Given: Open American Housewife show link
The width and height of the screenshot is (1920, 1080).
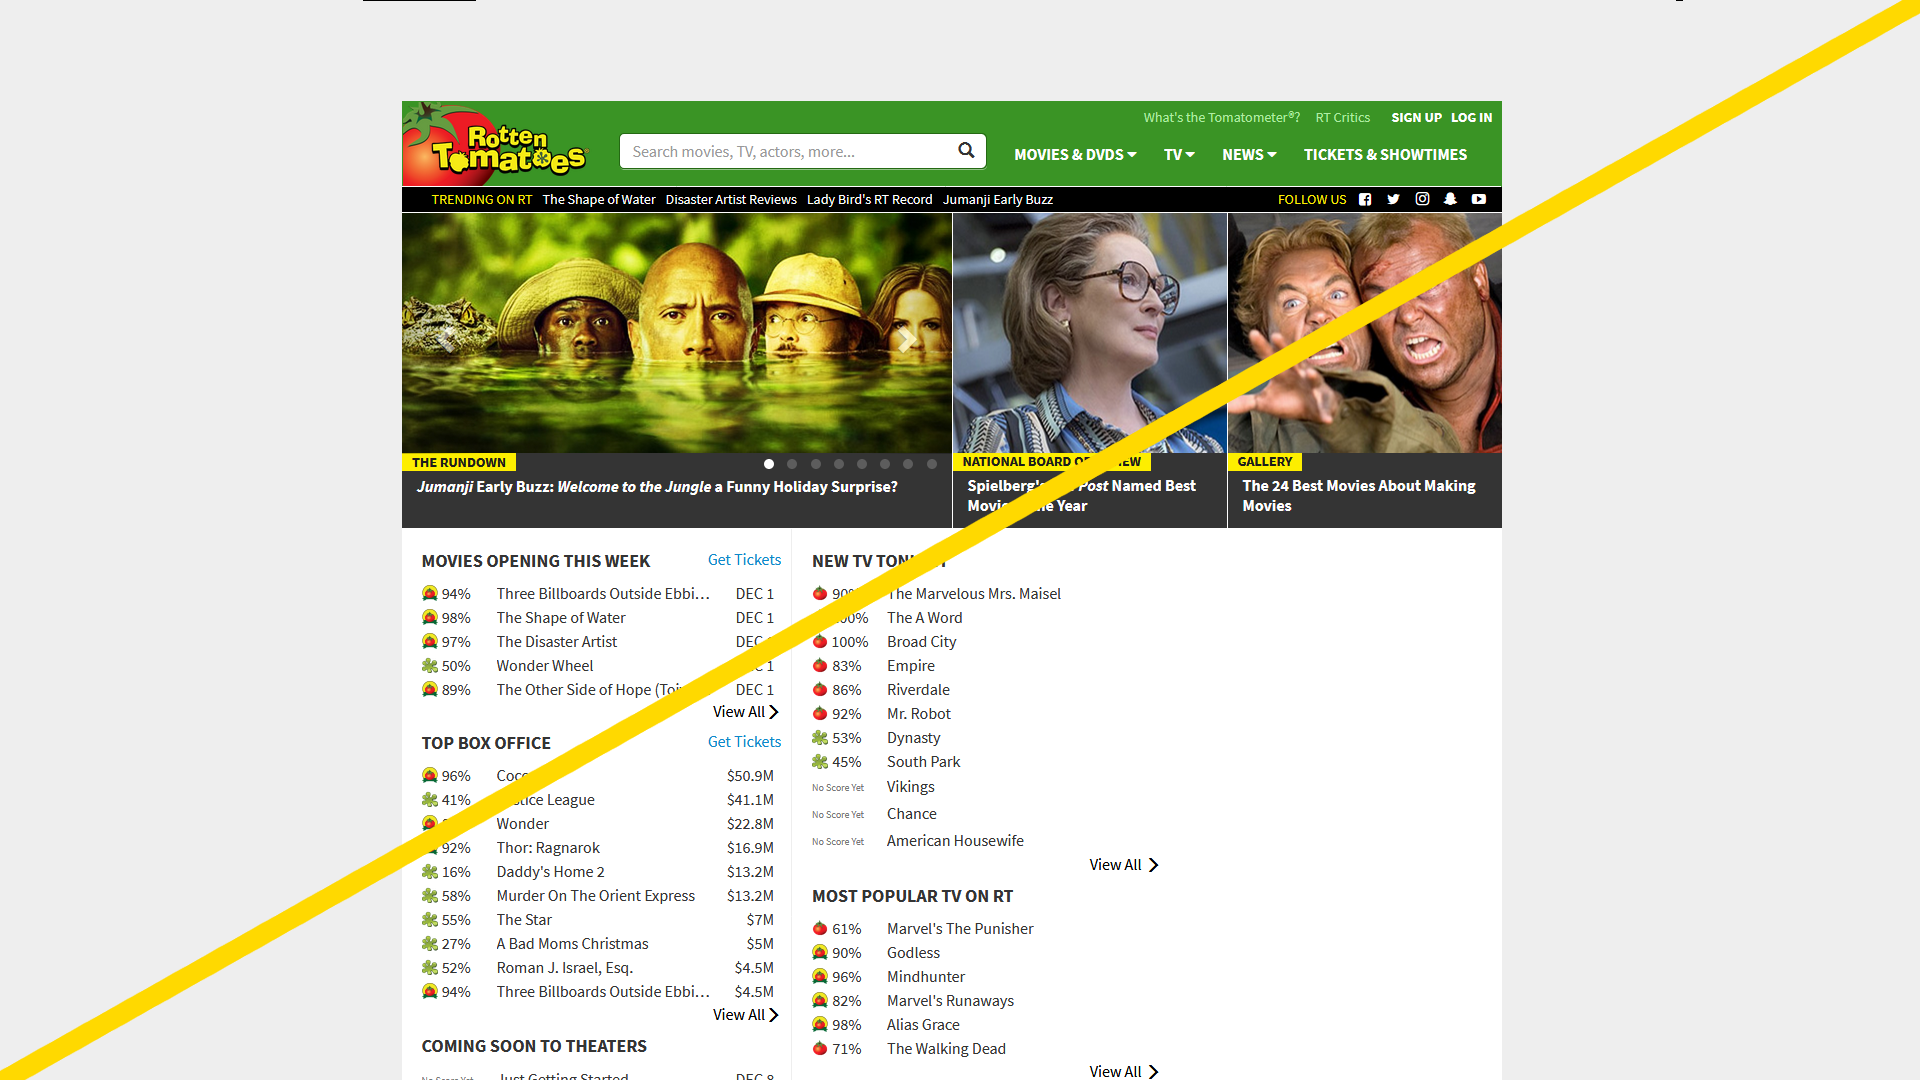Looking at the screenshot, I should click(x=955, y=841).
